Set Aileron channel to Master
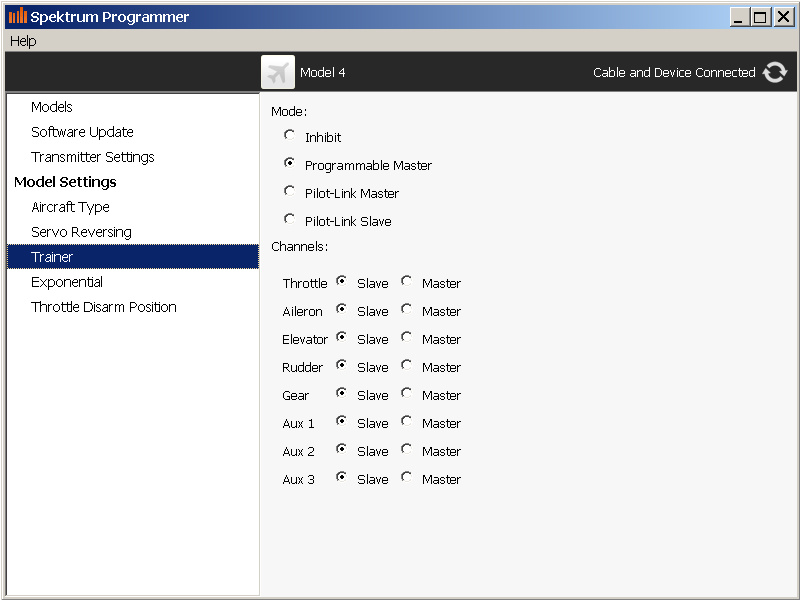The image size is (800, 600). pyautogui.click(x=406, y=309)
